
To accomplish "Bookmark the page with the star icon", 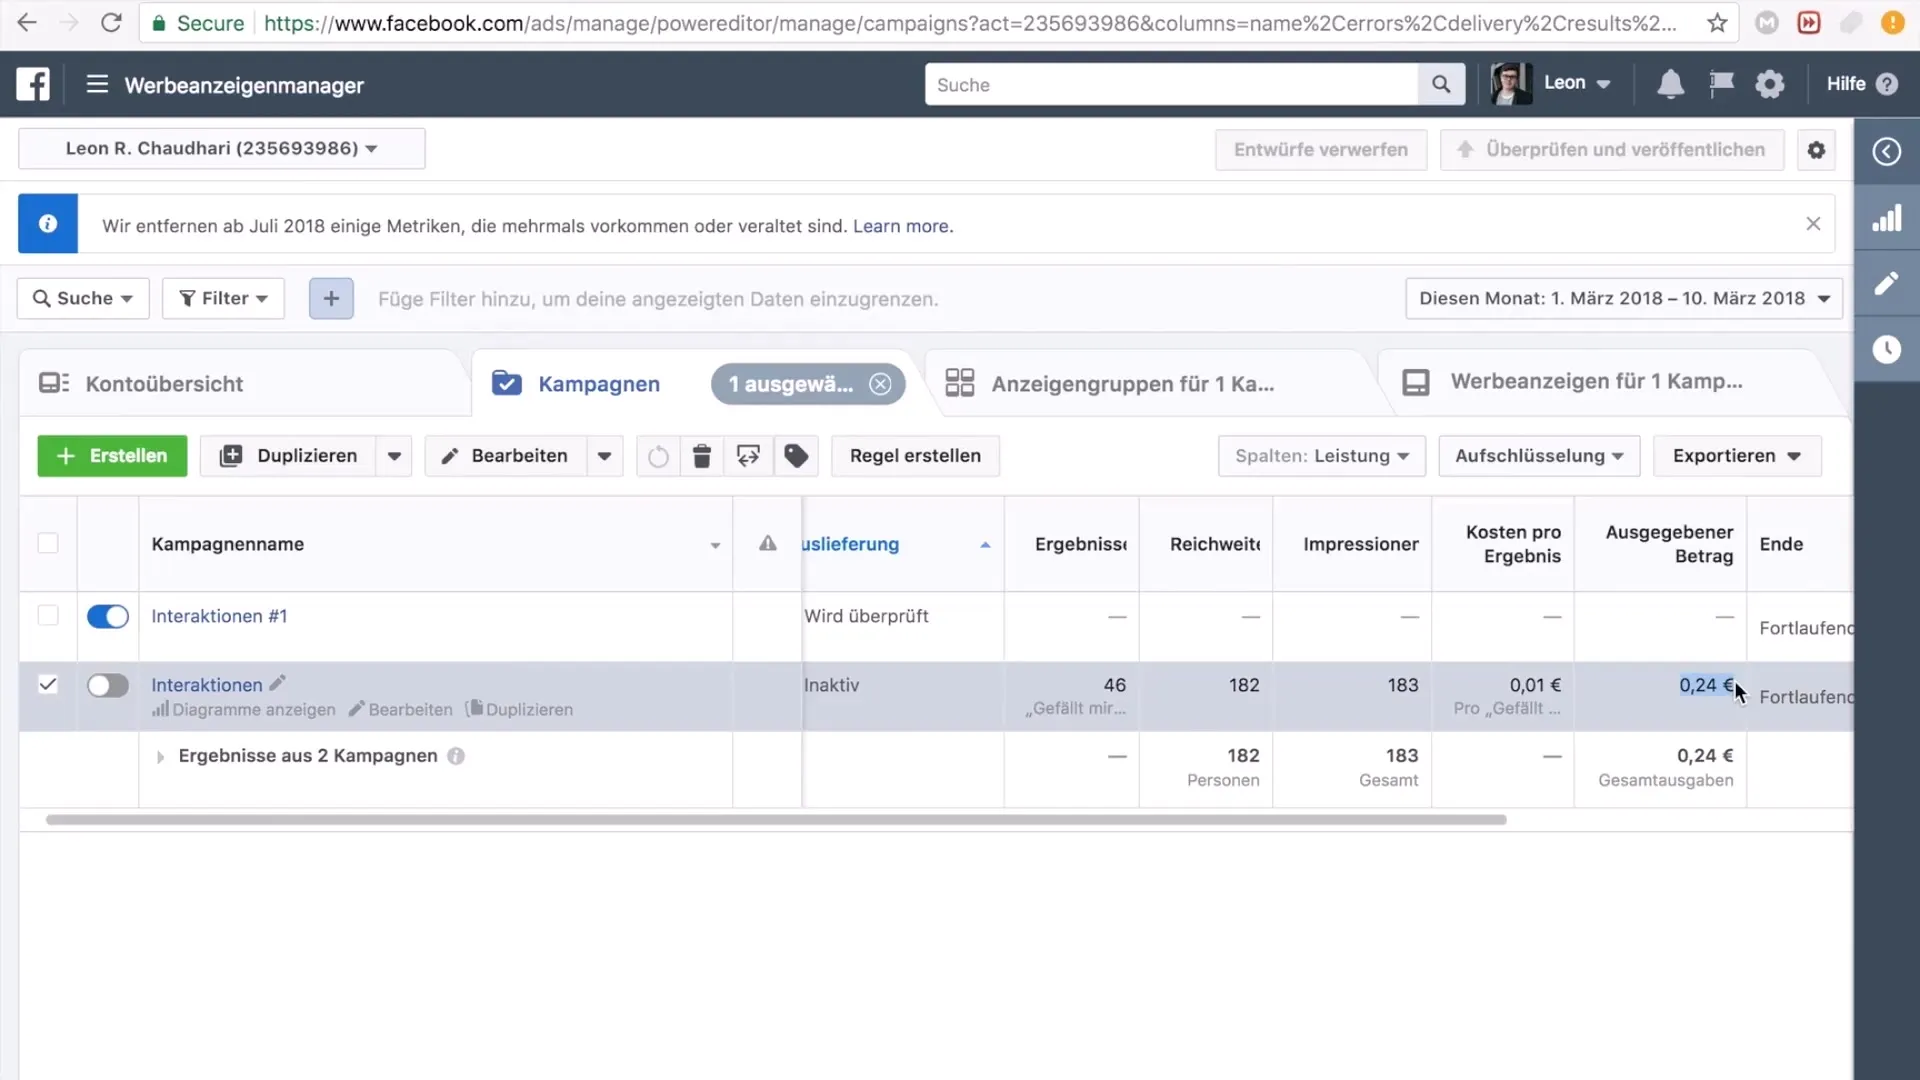I will tap(1717, 23).
